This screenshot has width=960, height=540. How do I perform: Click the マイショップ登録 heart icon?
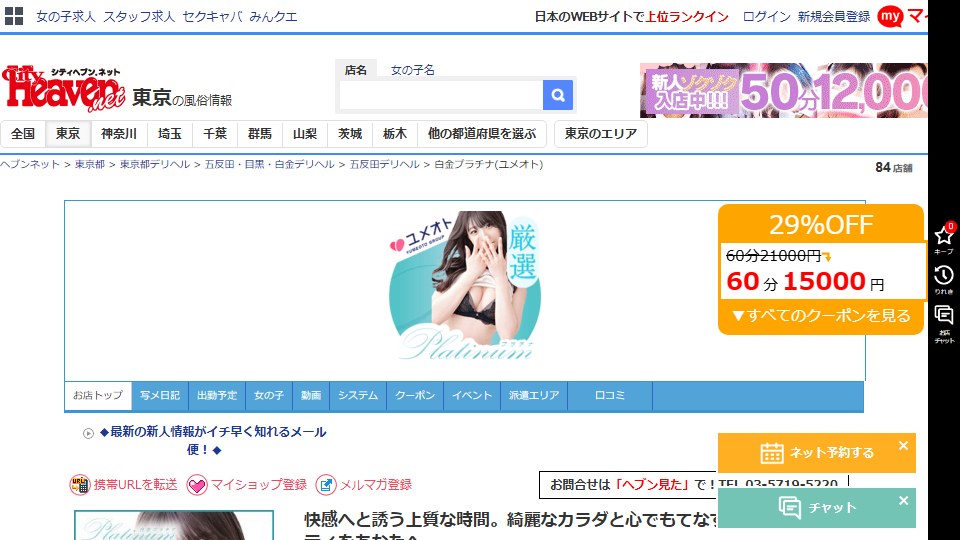(197, 485)
